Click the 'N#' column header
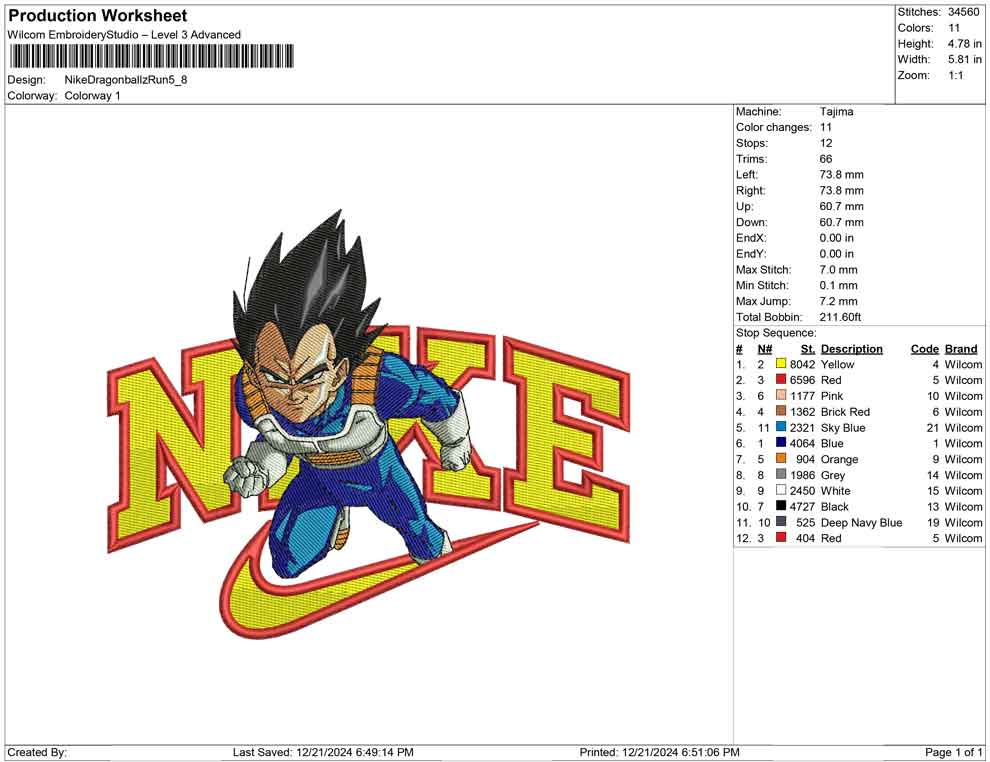 tap(765, 348)
